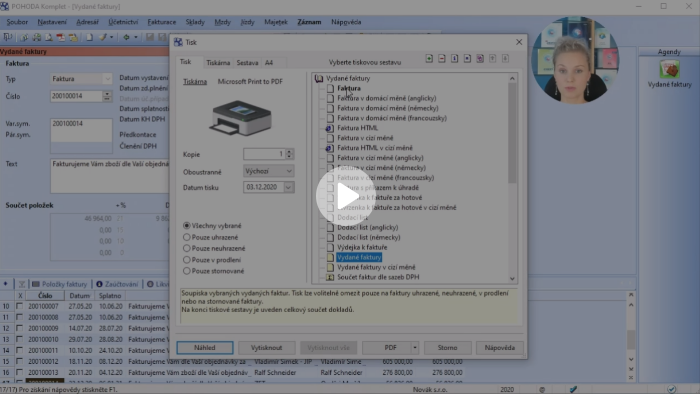Click the report list vertical scrollbar
700x394 pixels.
click(512, 178)
